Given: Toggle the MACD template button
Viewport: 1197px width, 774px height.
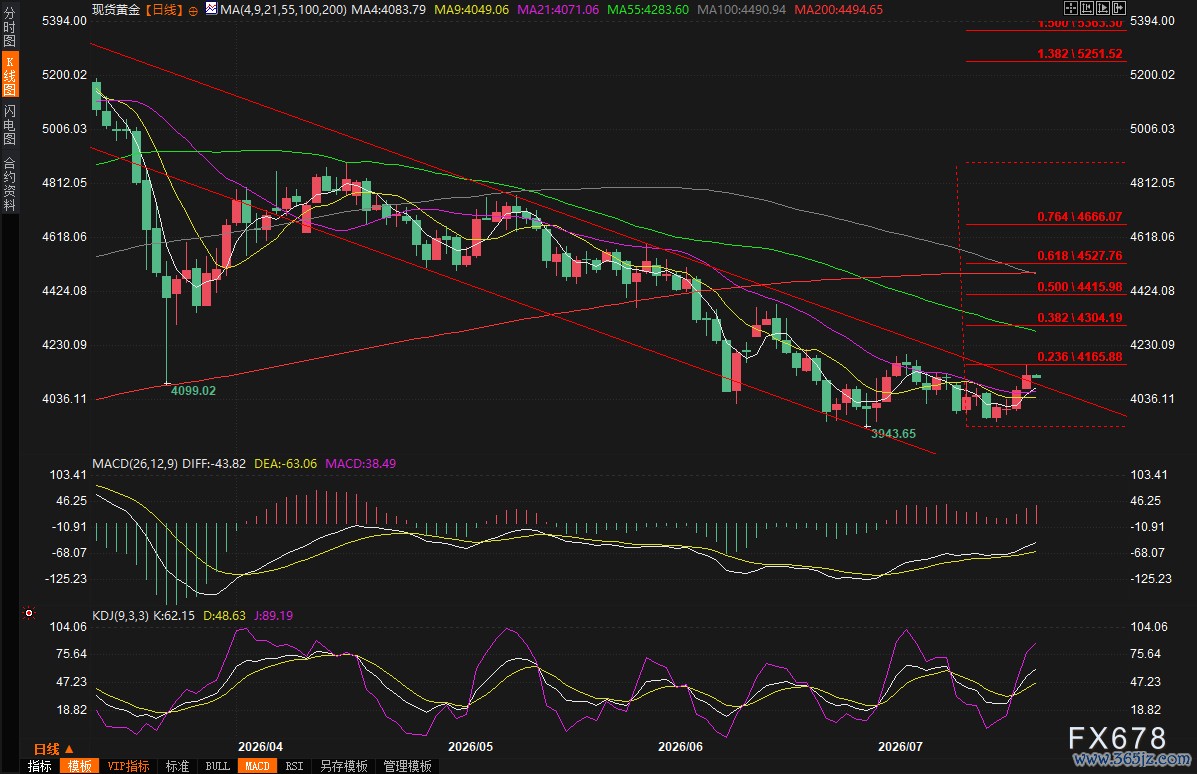Looking at the screenshot, I should point(256,766).
